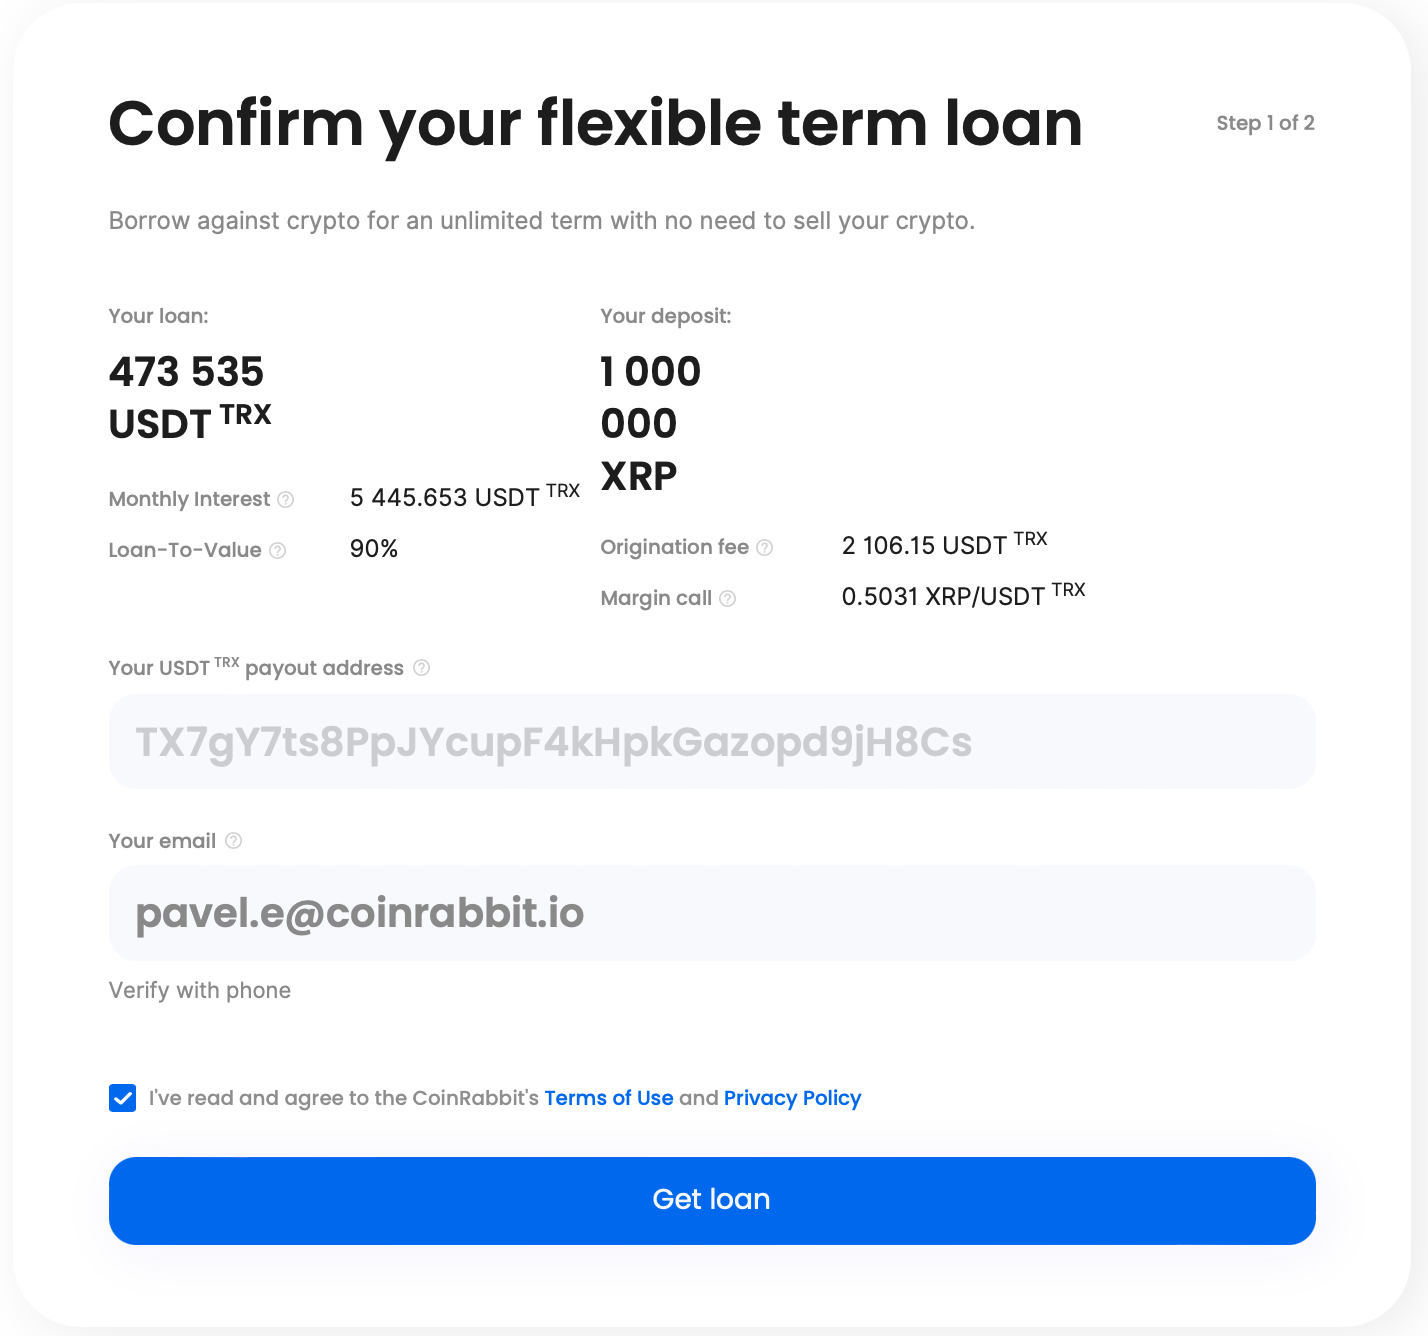
Task: Select the 5 445.653 USDT monthly interest value
Action: tap(464, 497)
